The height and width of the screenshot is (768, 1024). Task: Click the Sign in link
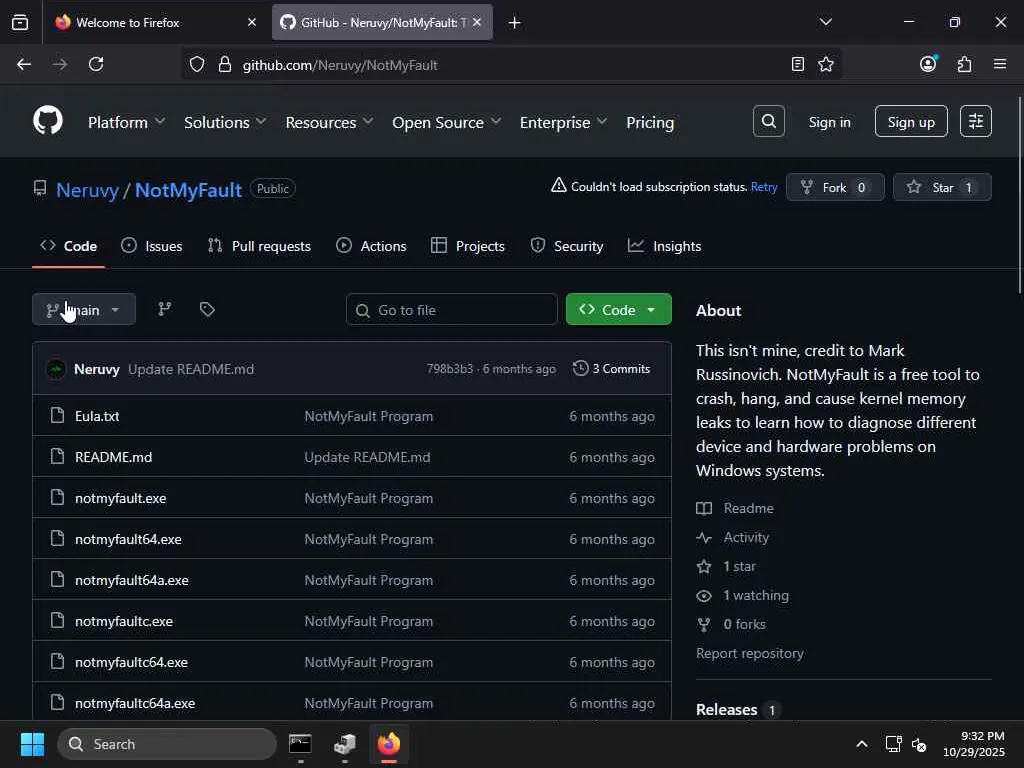[829, 122]
